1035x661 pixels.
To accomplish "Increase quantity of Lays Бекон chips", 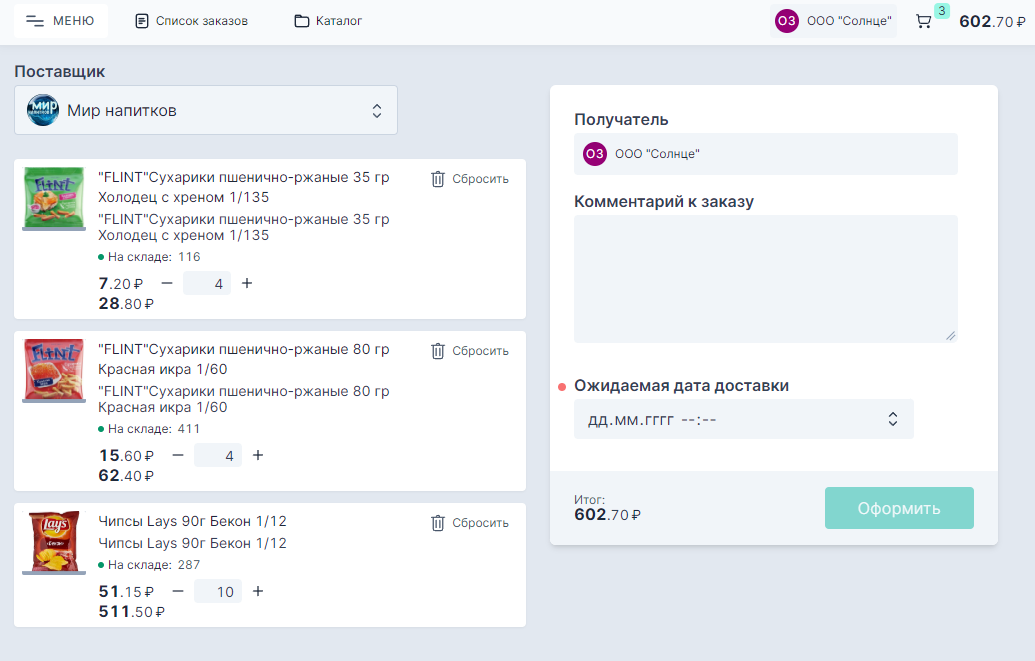I will 258,591.
